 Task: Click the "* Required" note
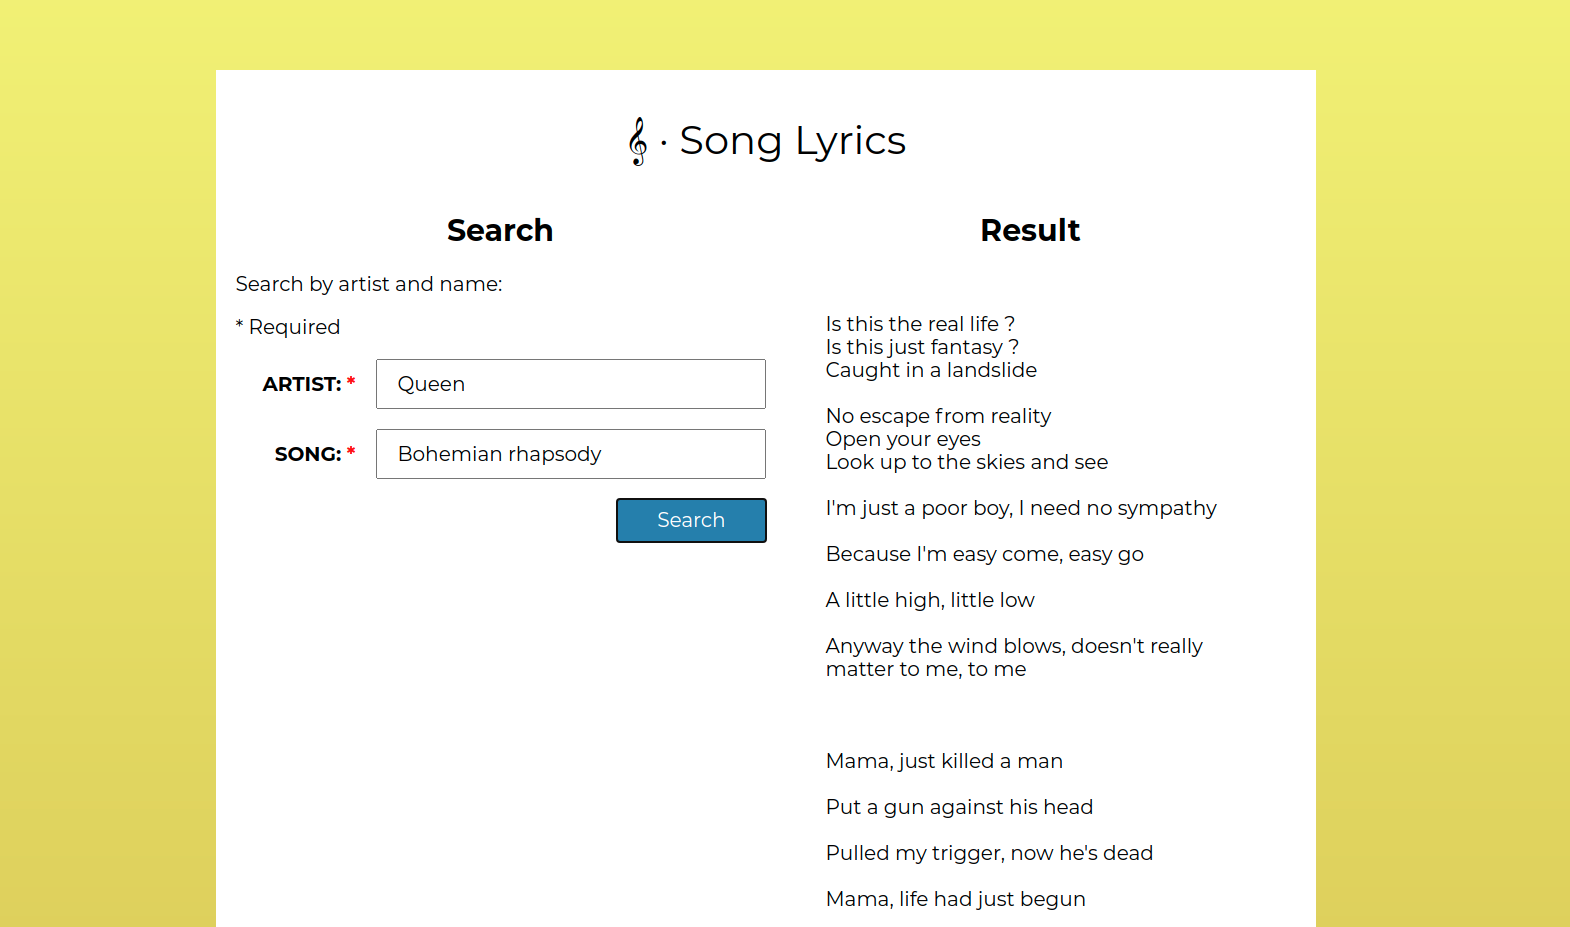pyautogui.click(x=288, y=327)
